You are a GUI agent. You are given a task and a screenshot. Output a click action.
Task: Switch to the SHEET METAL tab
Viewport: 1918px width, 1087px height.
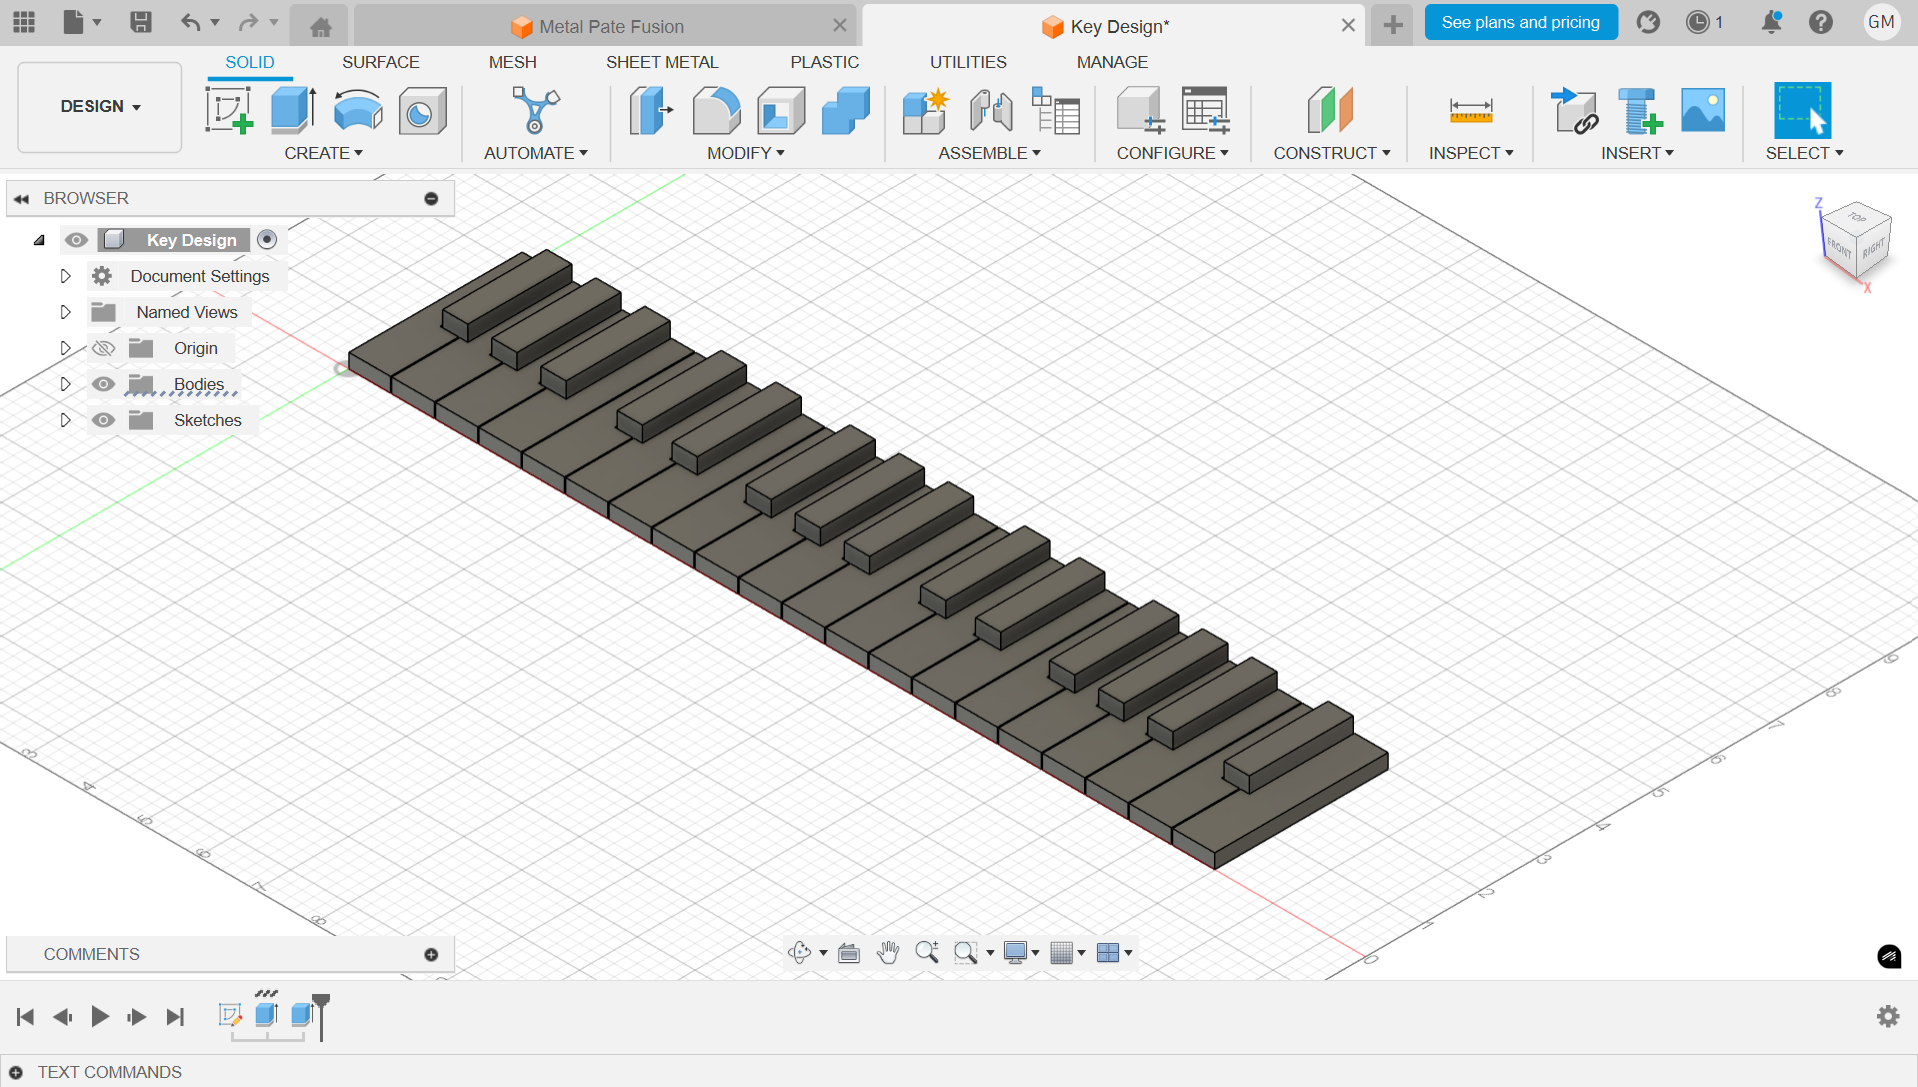(x=662, y=62)
